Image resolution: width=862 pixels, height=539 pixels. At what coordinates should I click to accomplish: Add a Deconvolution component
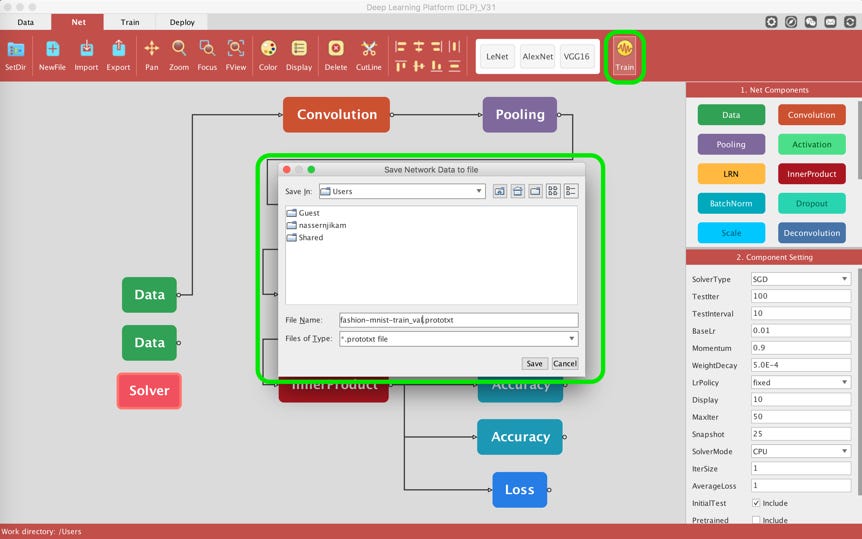[811, 233]
